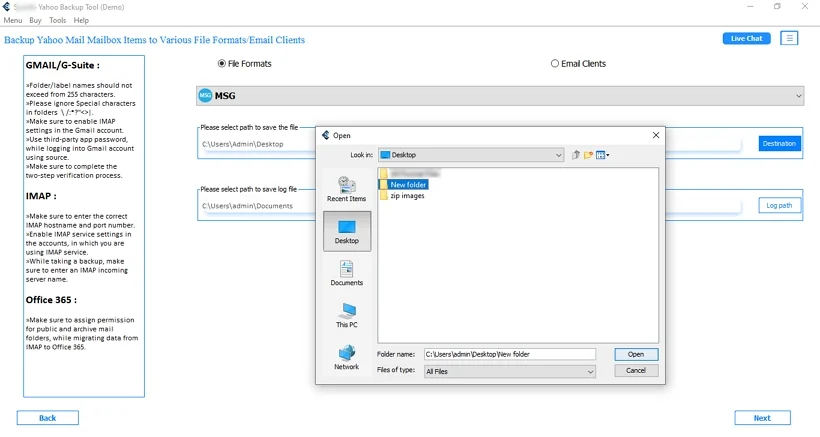
Task: Open the Buy menu
Action: 35,20
